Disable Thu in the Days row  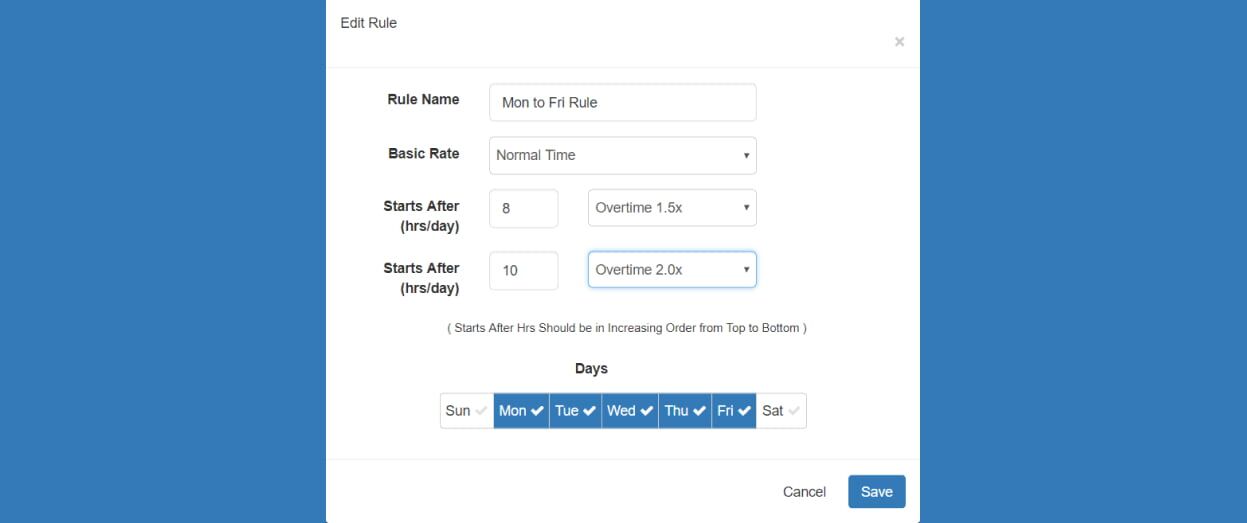(x=685, y=411)
